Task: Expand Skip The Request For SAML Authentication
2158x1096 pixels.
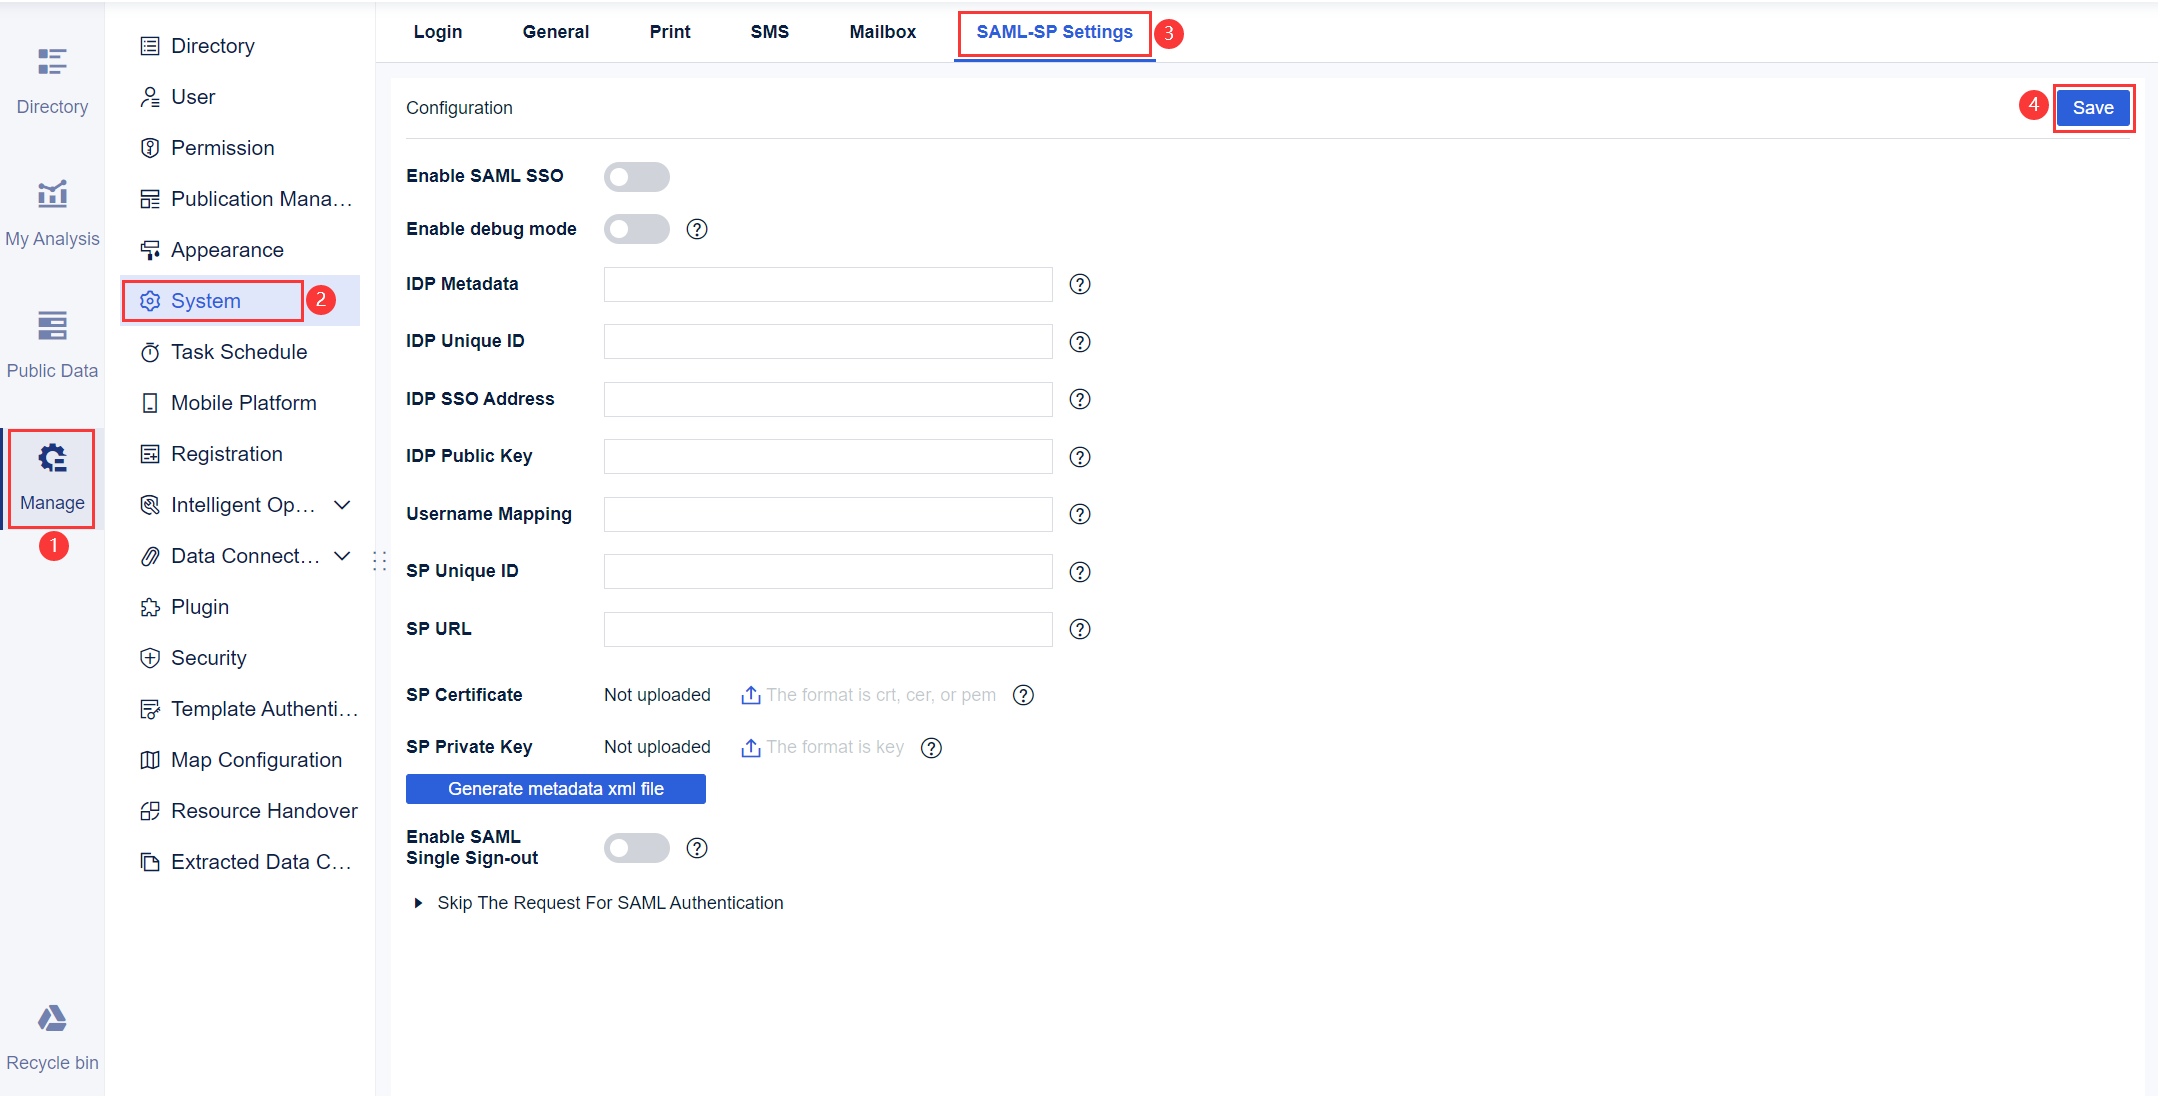Action: point(418,902)
